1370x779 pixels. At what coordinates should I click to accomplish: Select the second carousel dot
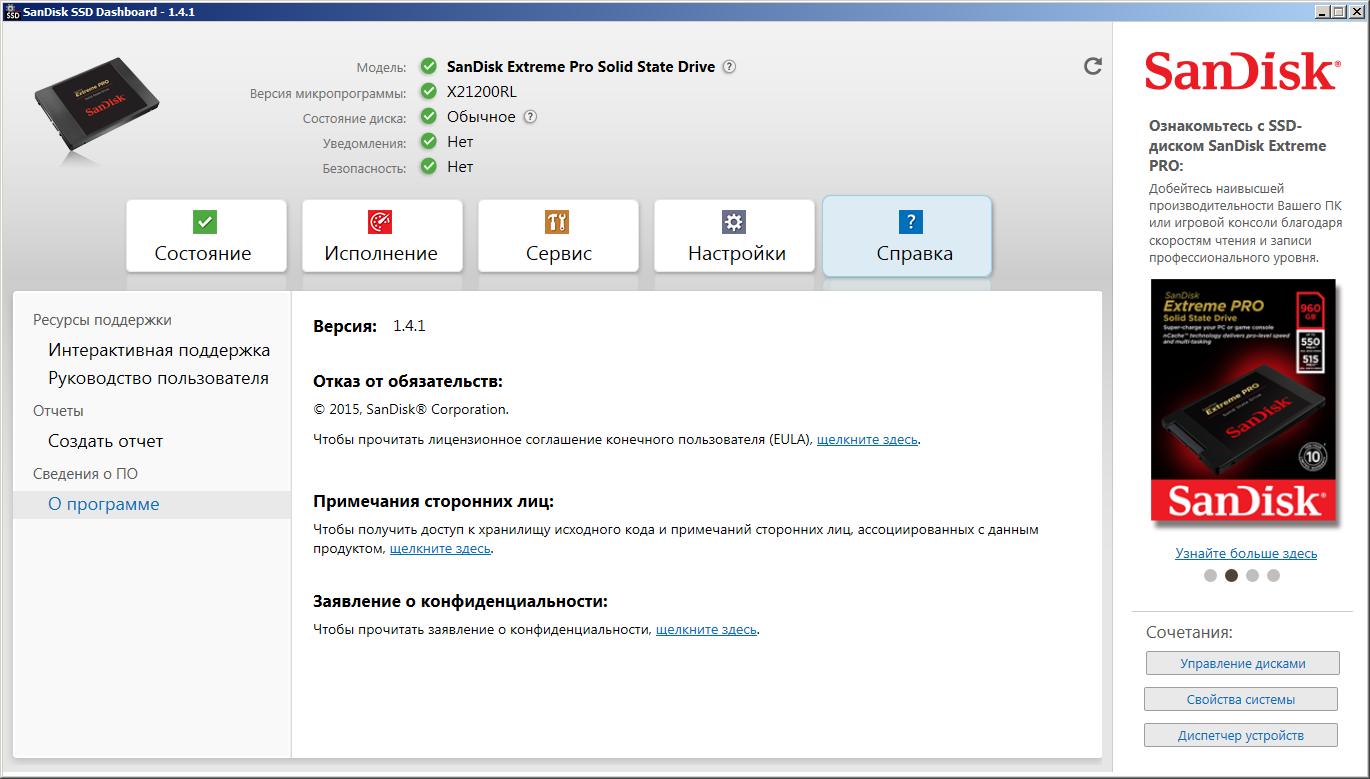[1232, 575]
